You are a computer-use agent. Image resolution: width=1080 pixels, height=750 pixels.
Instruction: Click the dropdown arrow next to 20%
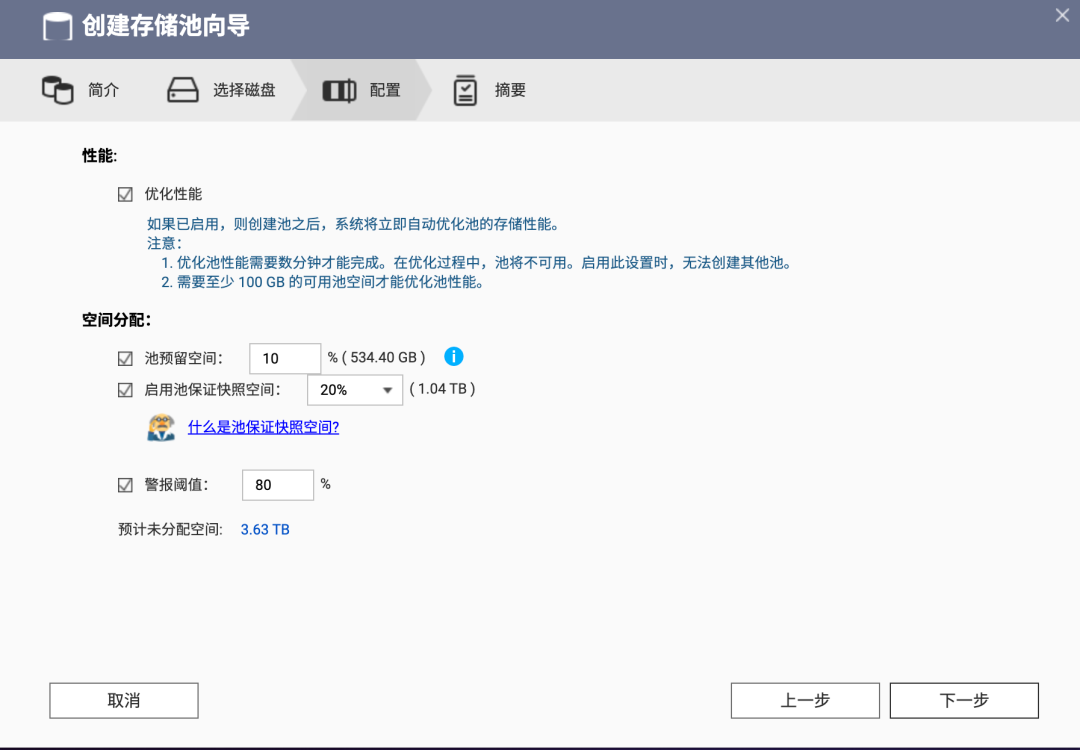click(386, 389)
